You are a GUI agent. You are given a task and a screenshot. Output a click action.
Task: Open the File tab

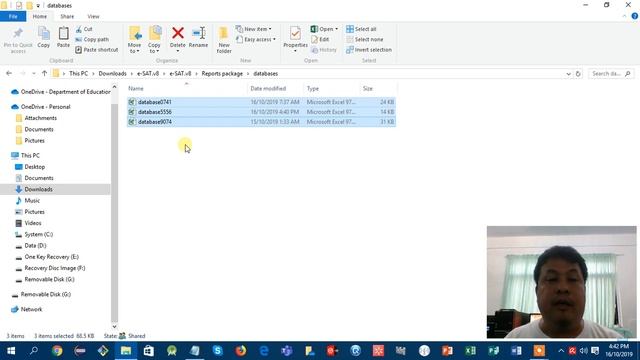pyautogui.click(x=13, y=16)
